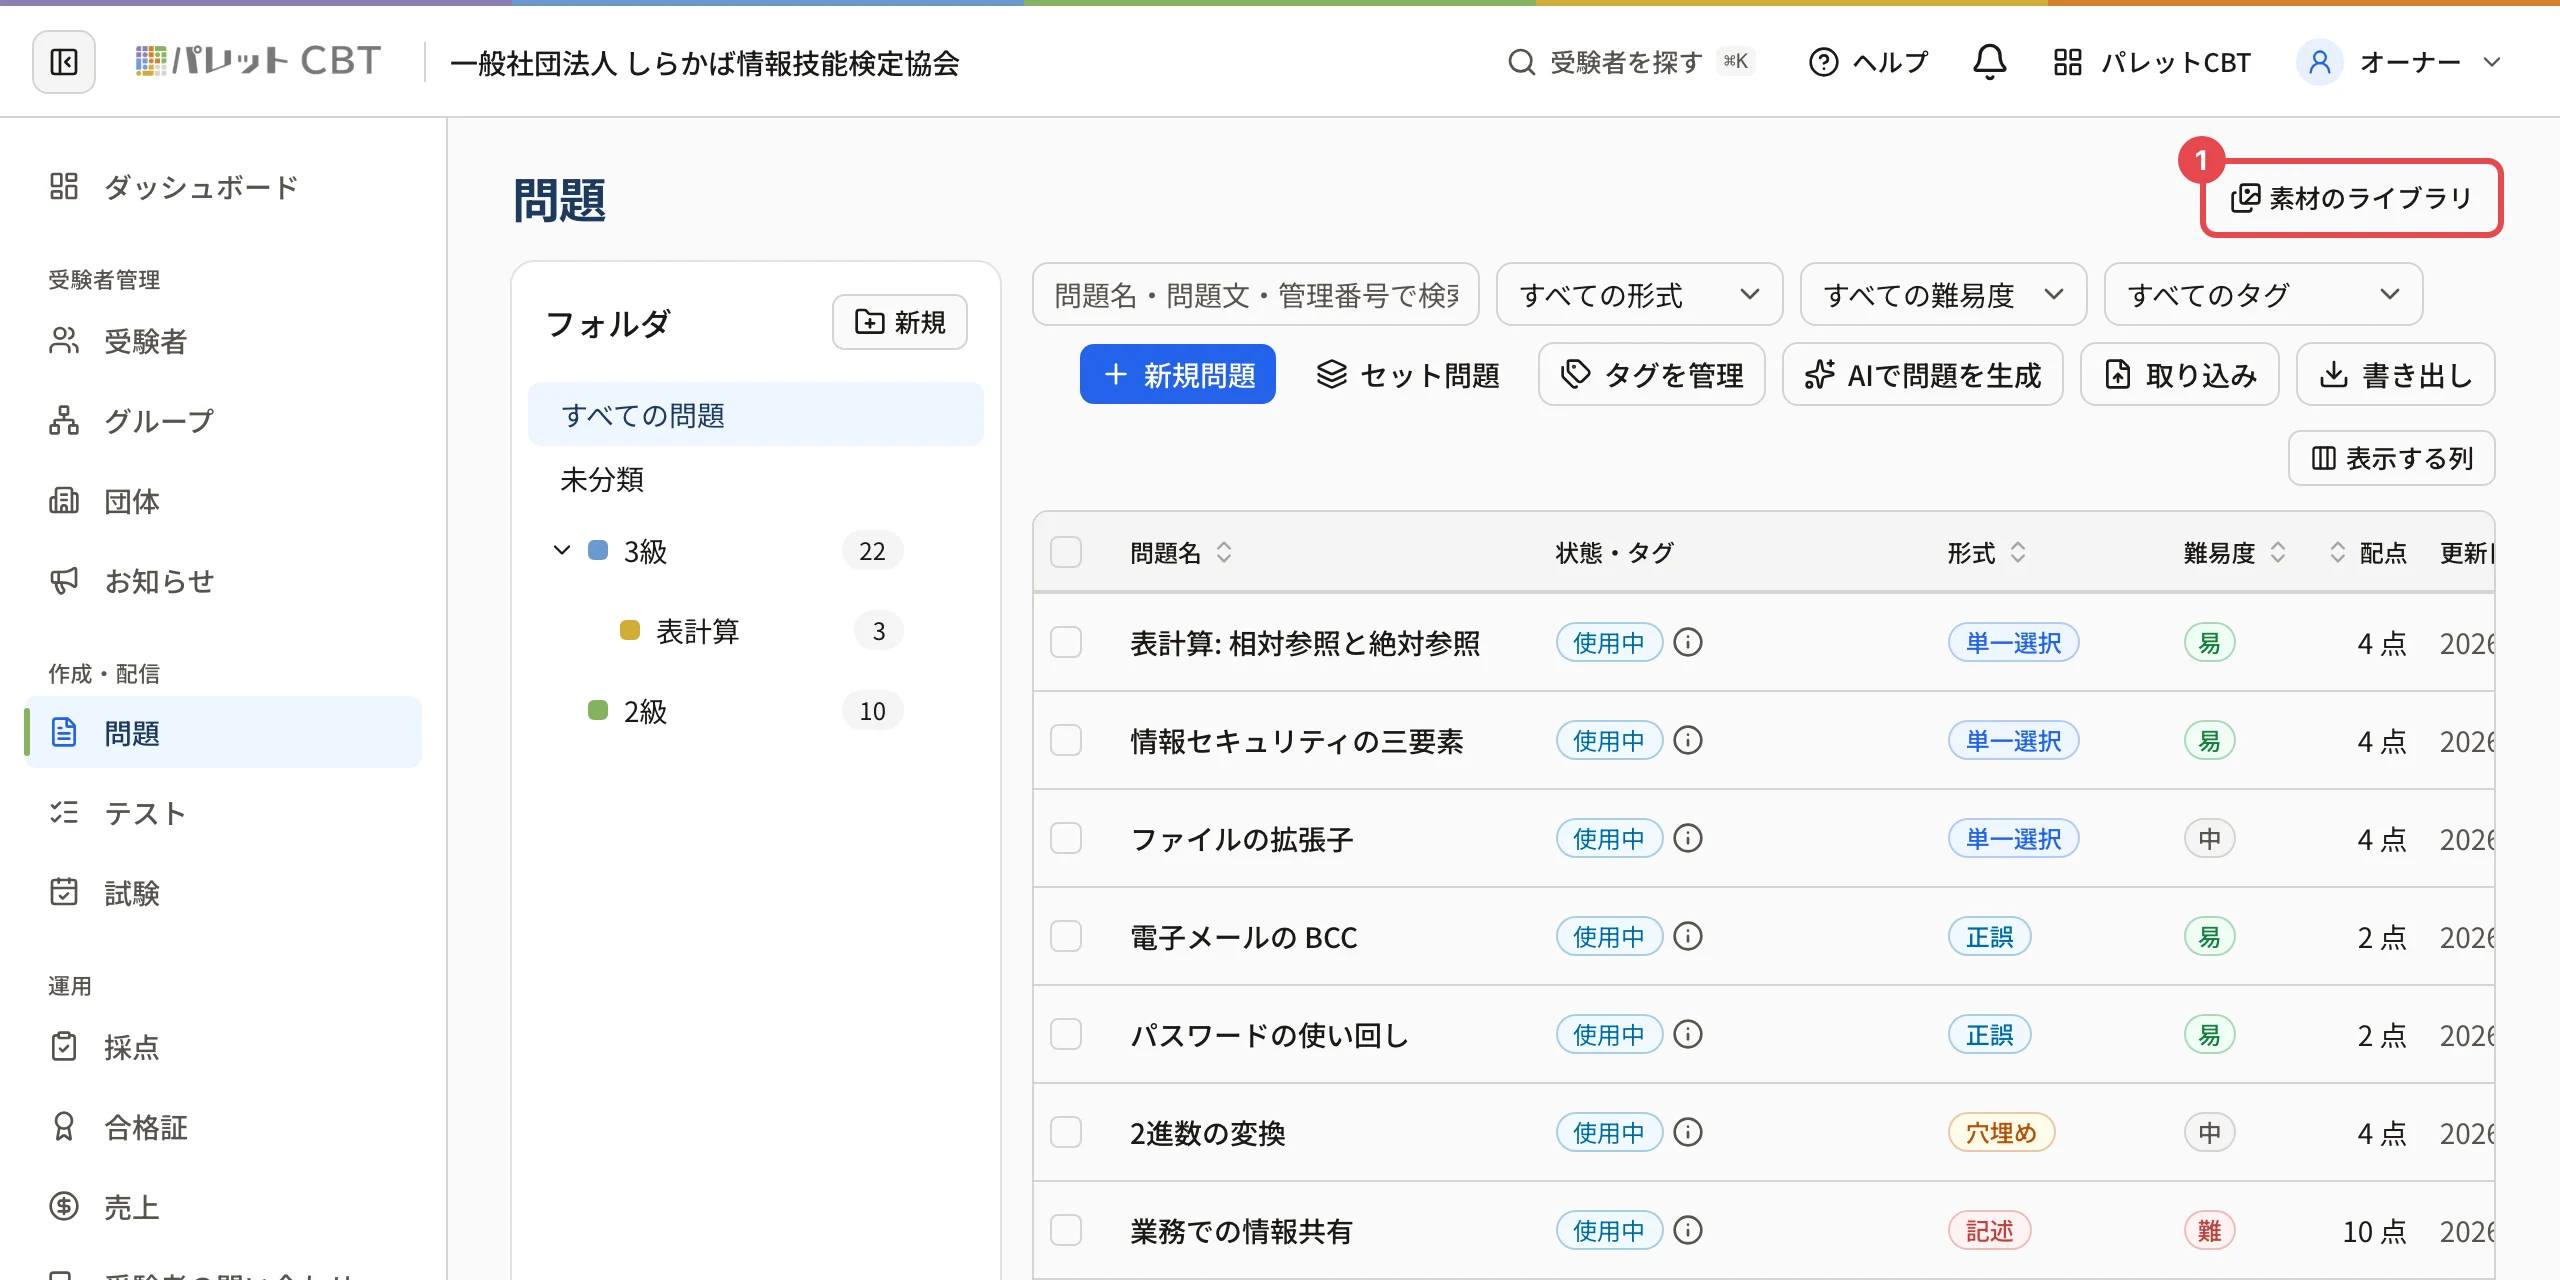The height and width of the screenshot is (1280, 2560).
Task: Collapse the 3級 folder chevron
Action: (562, 550)
